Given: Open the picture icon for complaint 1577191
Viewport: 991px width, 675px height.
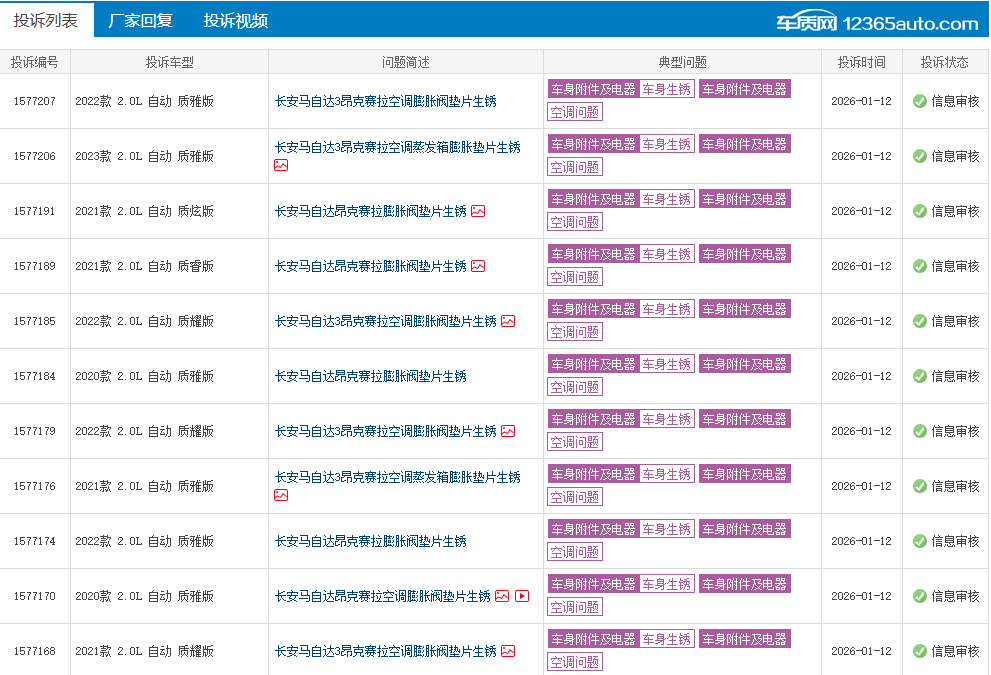Looking at the screenshot, I should tap(478, 211).
